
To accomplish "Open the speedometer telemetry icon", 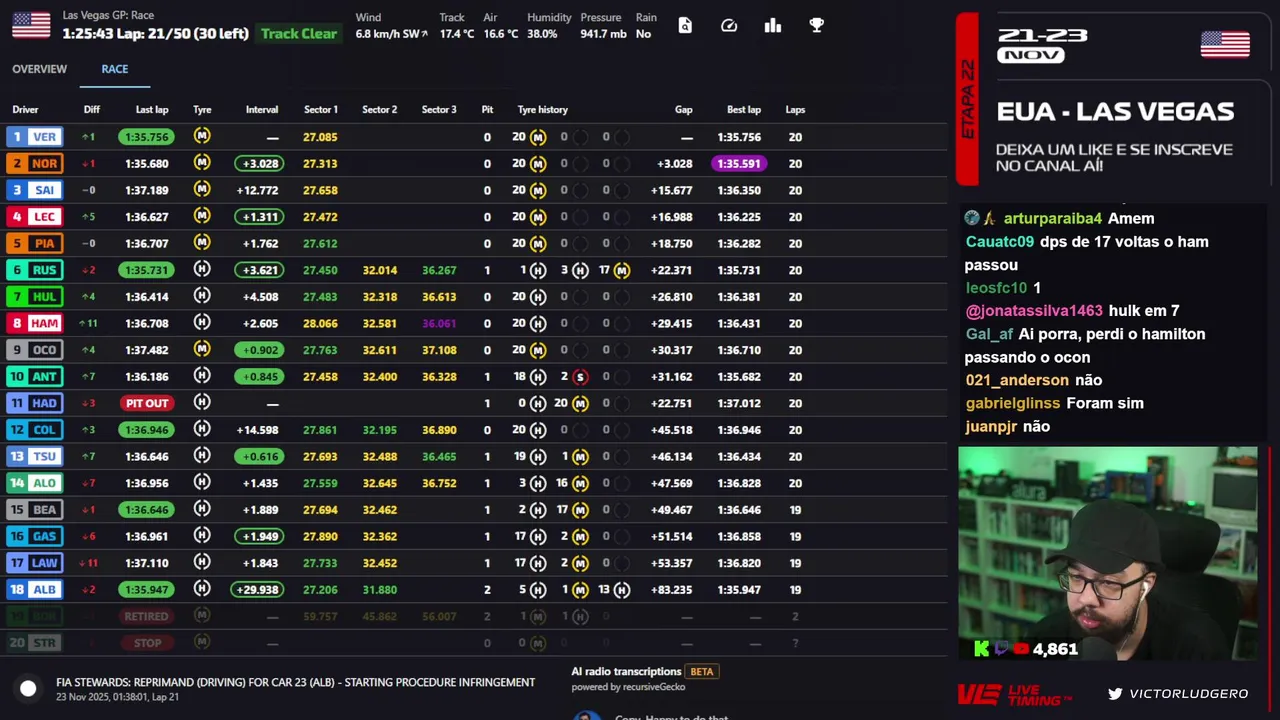I will coord(729,26).
